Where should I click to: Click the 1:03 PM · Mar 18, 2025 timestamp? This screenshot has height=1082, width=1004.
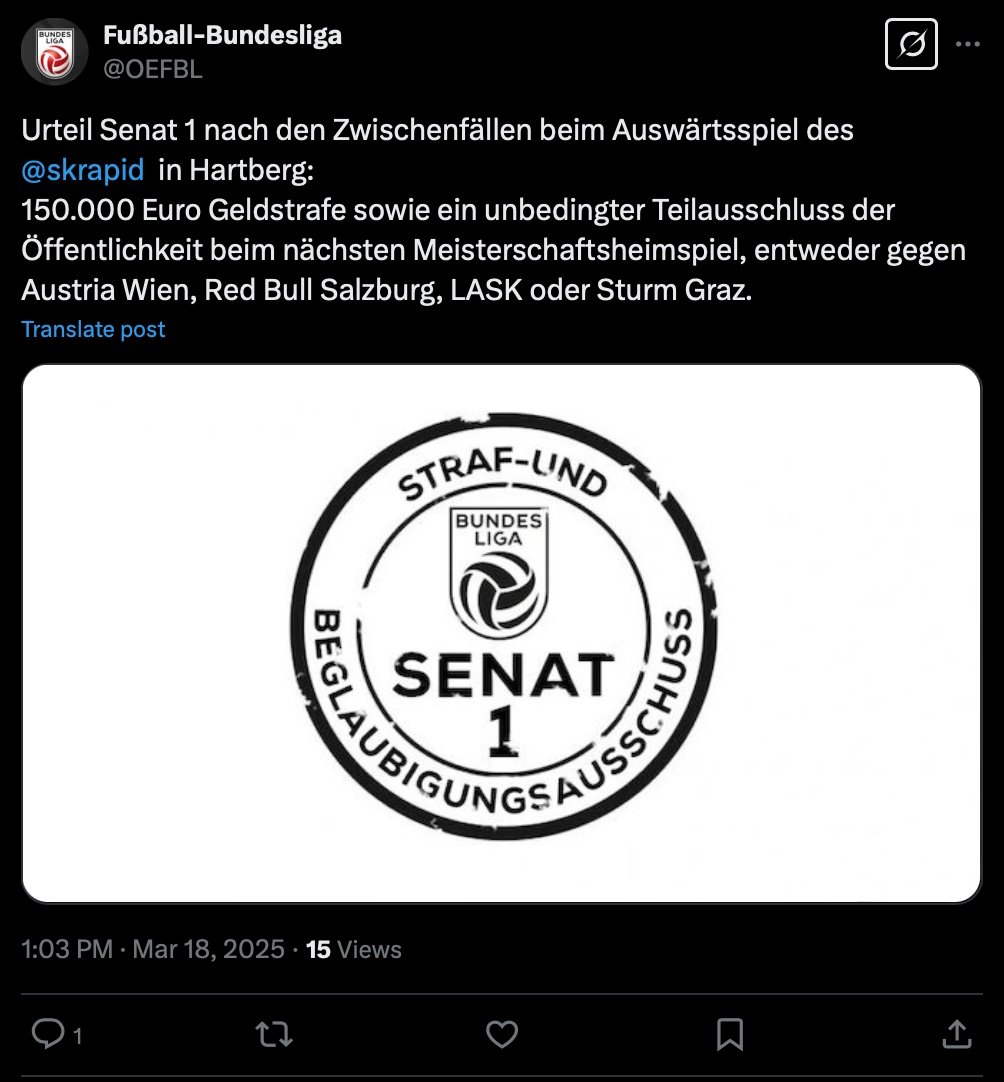[x=153, y=950]
